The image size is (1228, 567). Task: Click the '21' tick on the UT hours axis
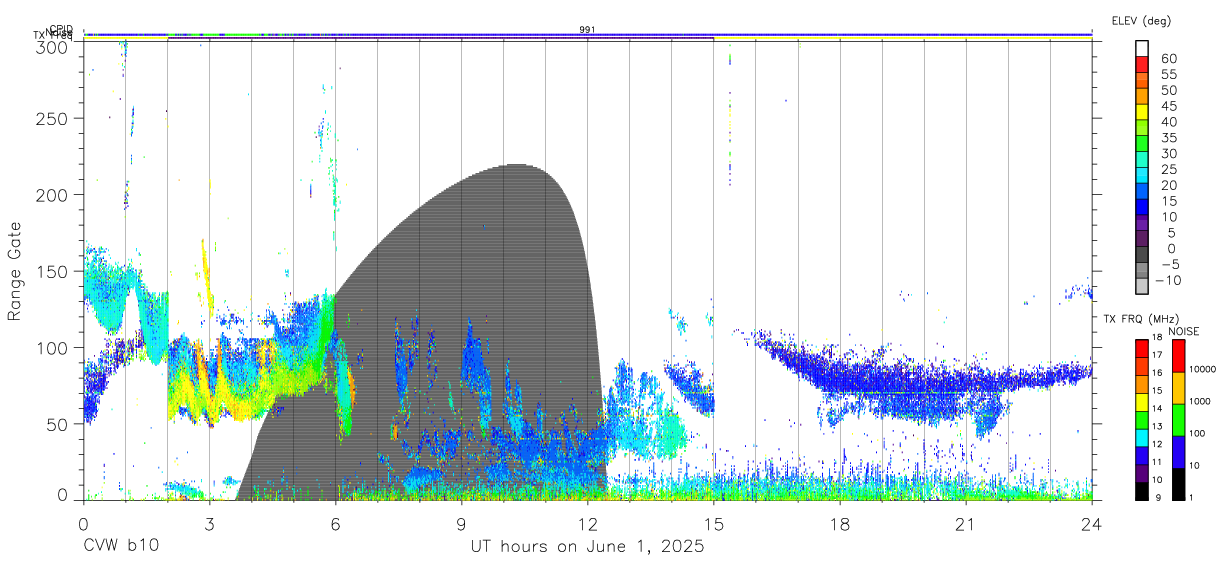point(966,523)
